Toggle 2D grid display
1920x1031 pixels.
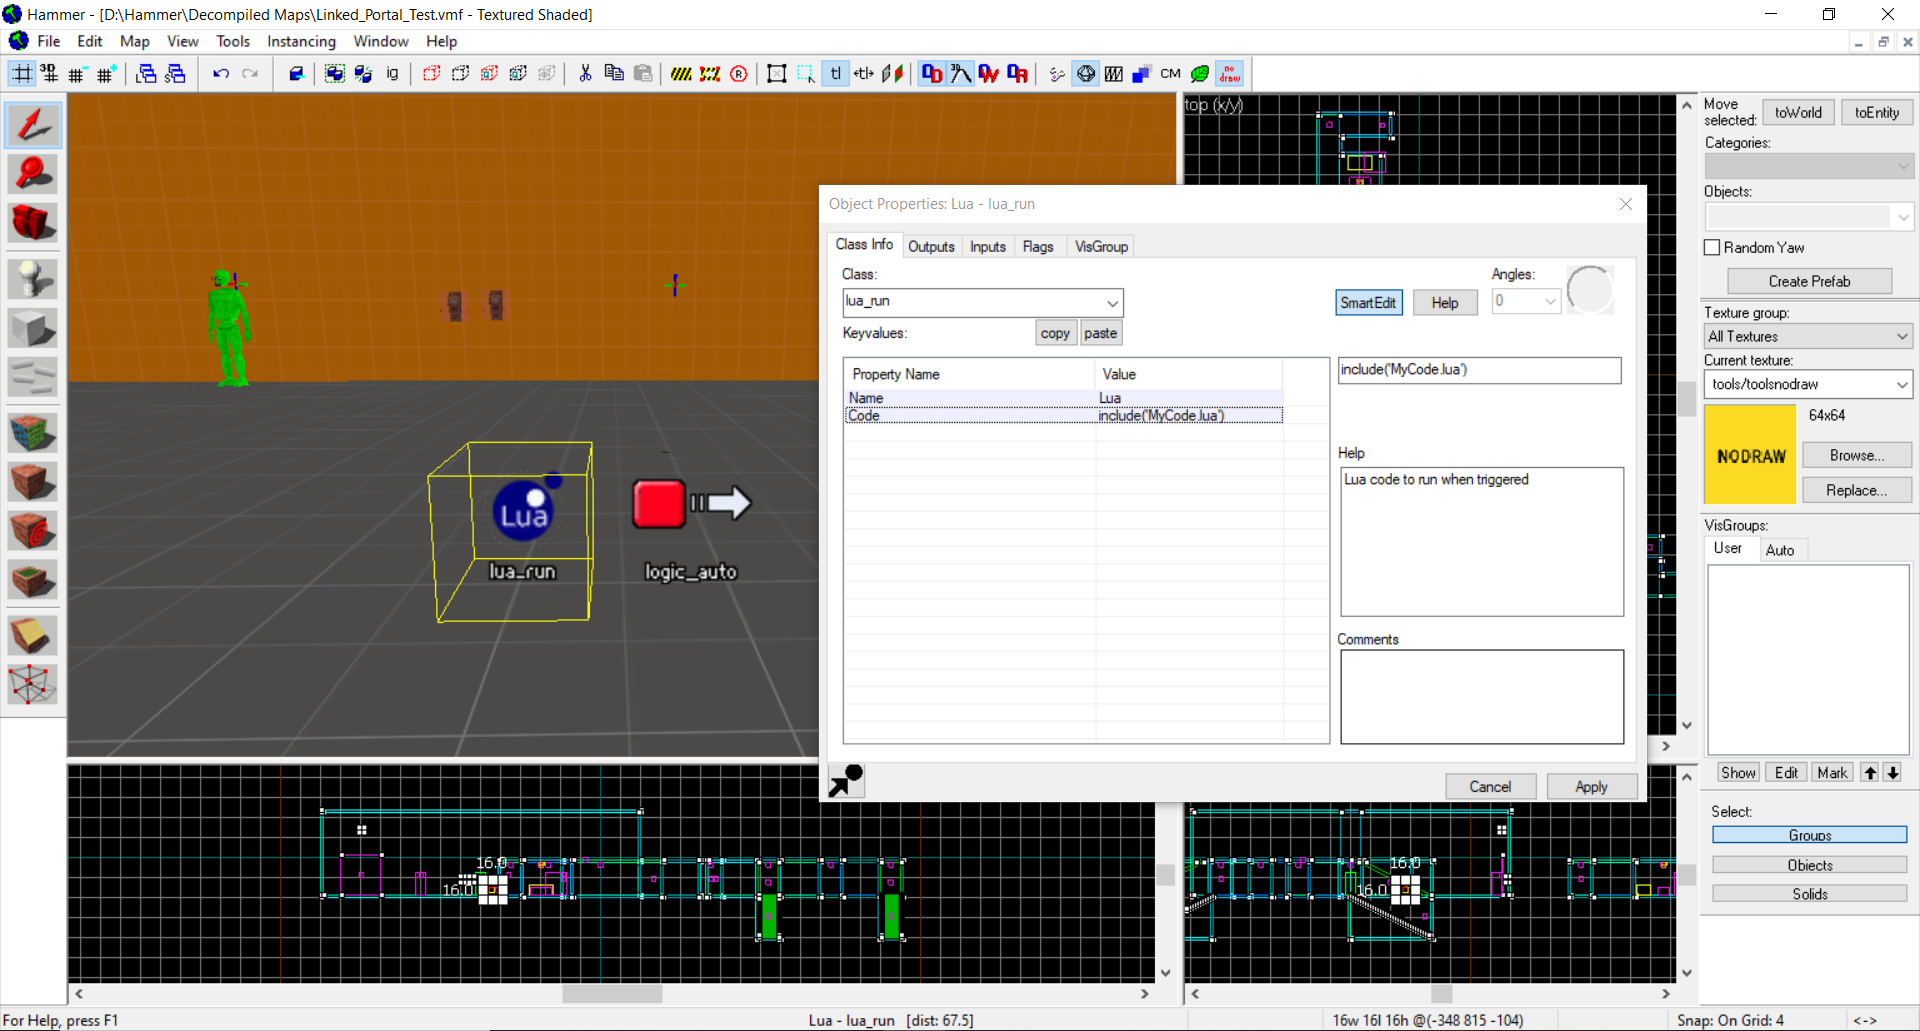pyautogui.click(x=22, y=73)
